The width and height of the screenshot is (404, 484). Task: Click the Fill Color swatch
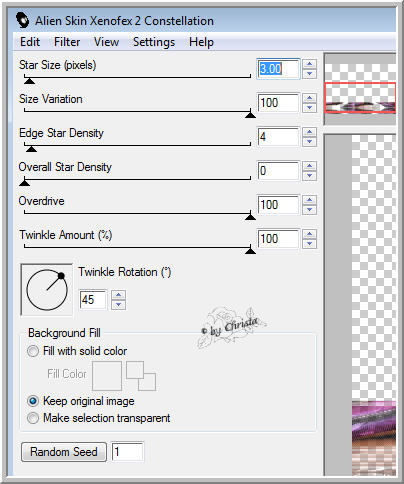[107, 376]
